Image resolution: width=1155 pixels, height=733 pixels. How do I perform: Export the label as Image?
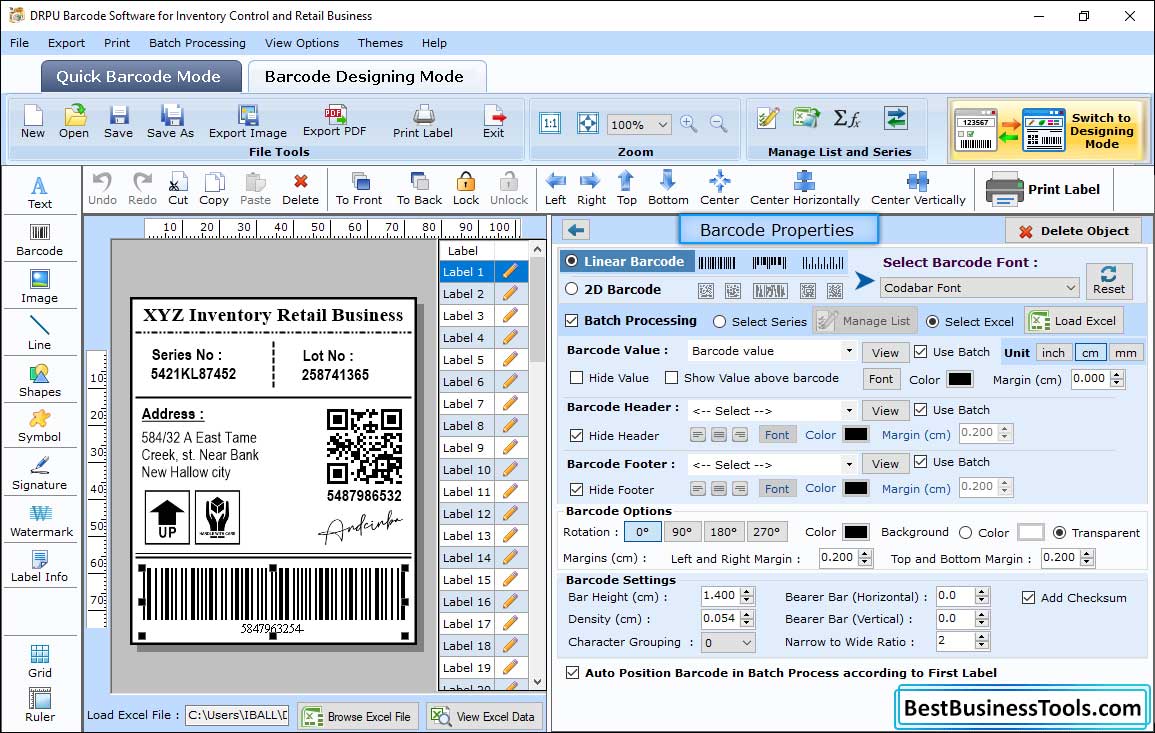248,122
